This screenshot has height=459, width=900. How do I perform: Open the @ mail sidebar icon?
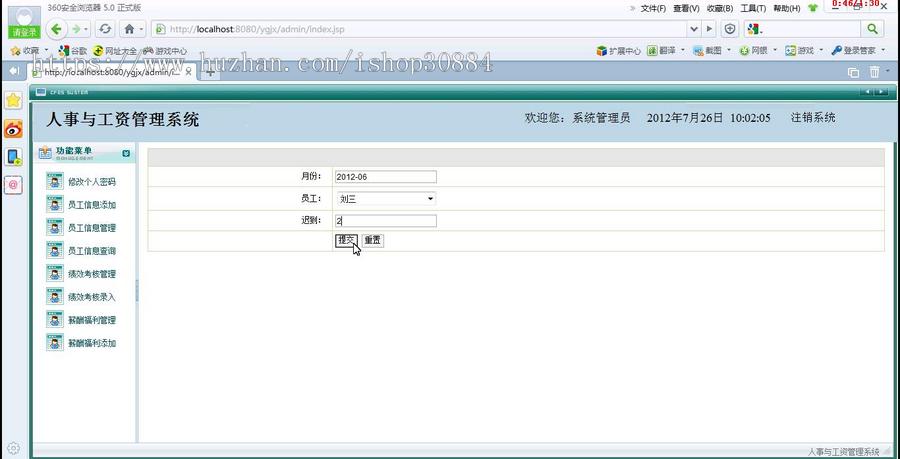[13, 185]
